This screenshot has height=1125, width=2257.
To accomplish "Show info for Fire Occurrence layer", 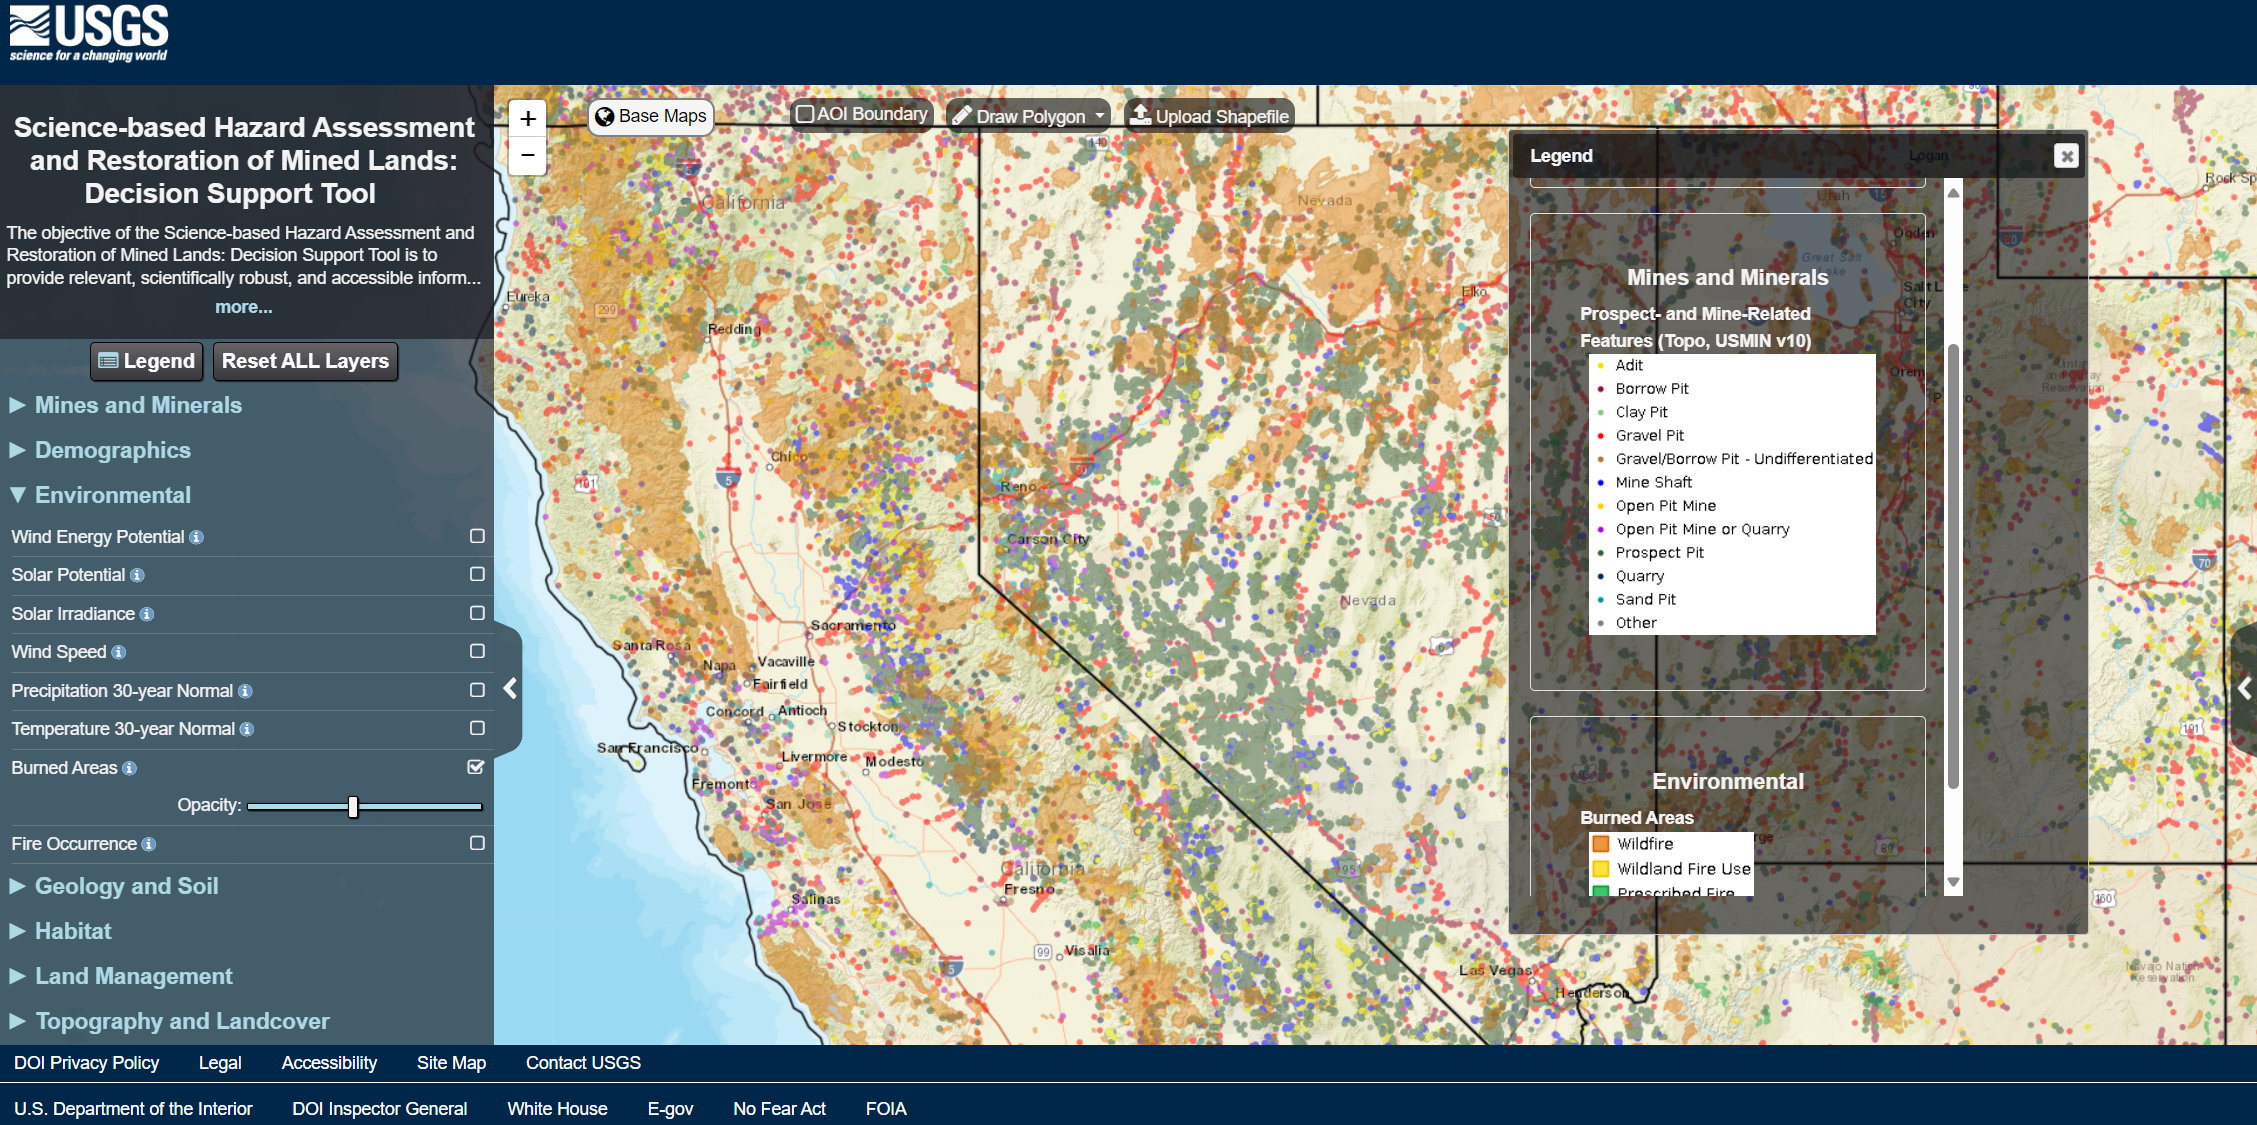I will pyautogui.click(x=149, y=844).
